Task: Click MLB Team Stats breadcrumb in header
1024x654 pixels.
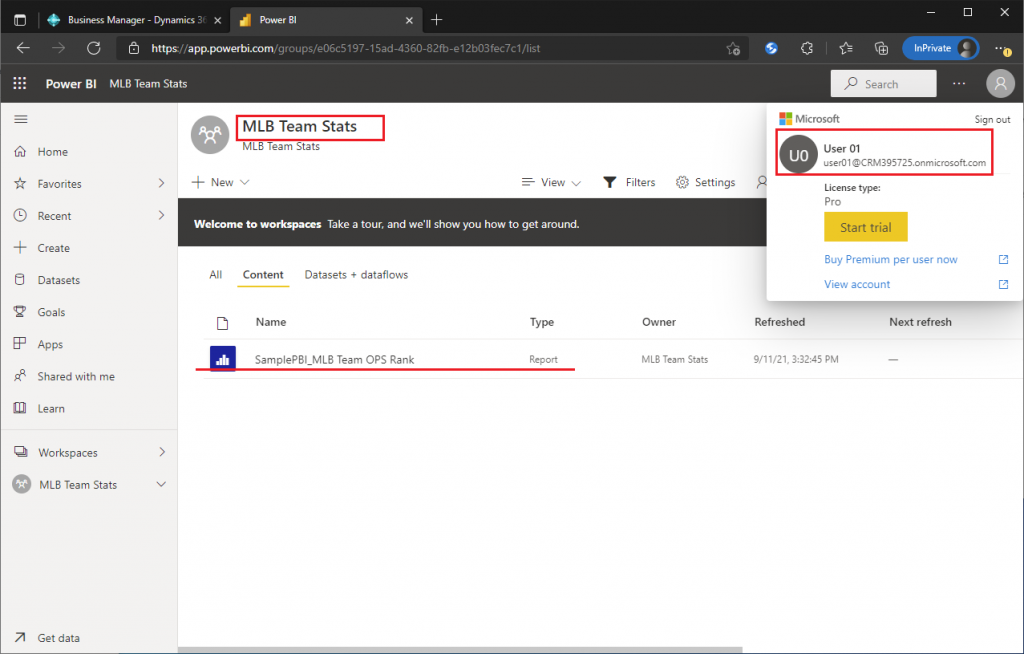Action: click(148, 84)
